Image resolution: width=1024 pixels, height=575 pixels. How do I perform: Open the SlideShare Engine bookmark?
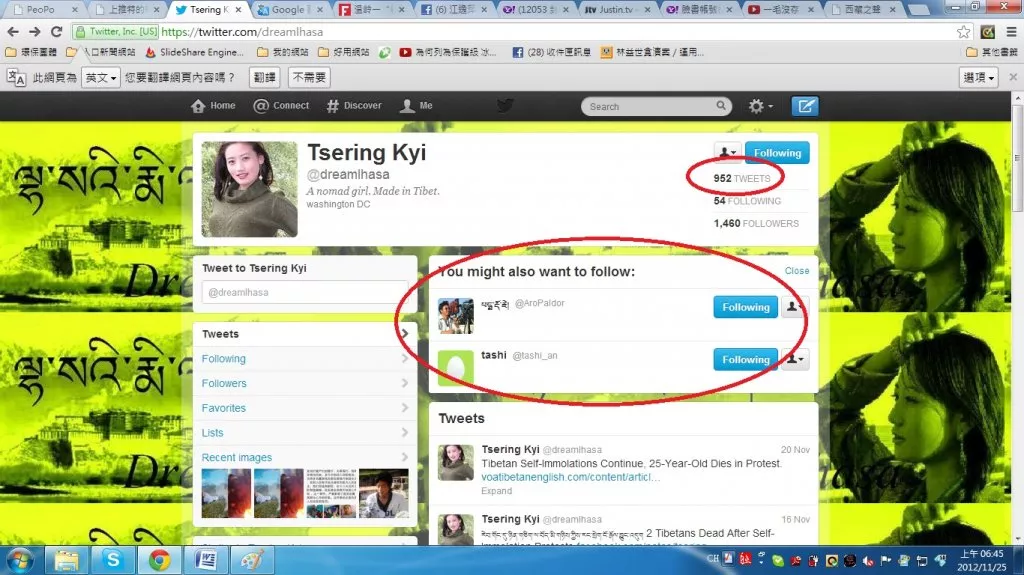click(194, 52)
